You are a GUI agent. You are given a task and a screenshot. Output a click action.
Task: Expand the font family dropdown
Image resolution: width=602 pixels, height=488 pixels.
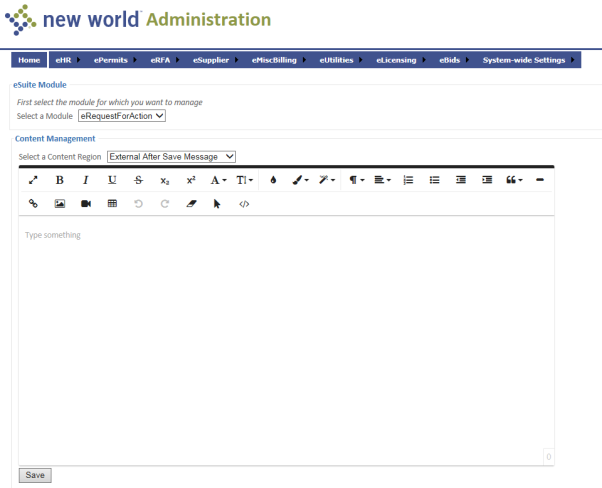tap(217, 180)
